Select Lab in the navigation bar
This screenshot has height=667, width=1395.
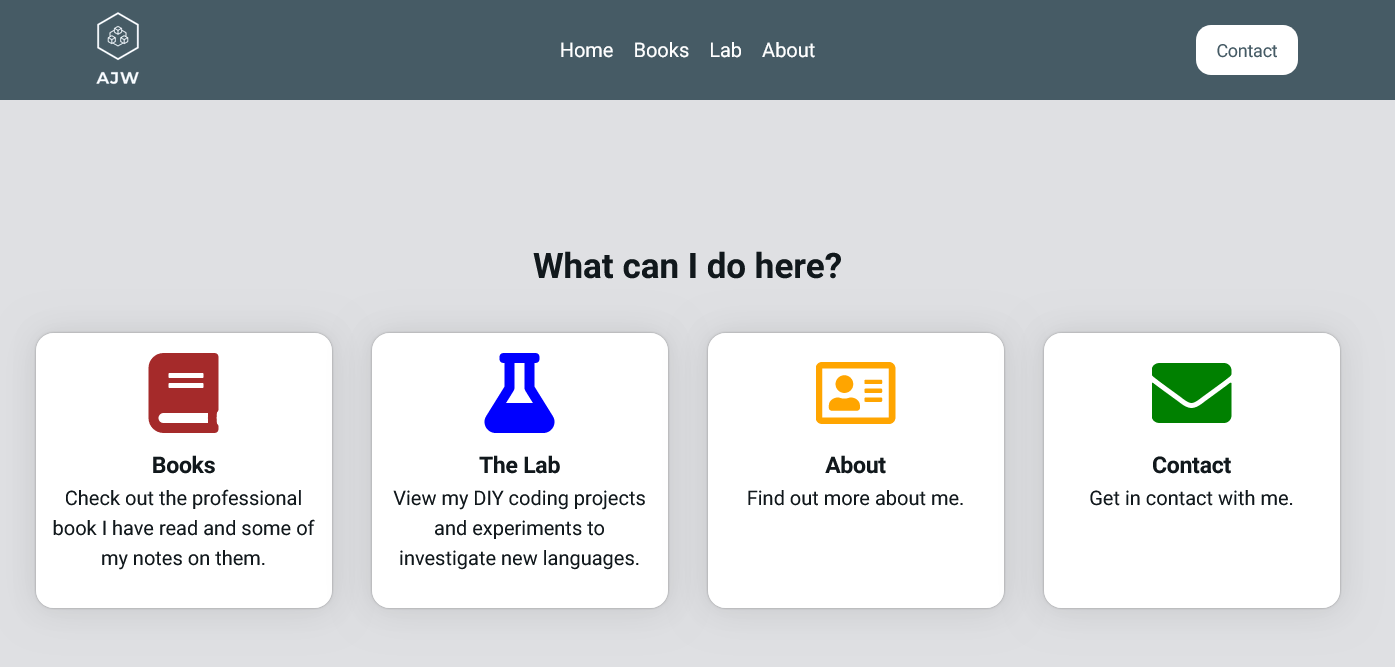[x=726, y=50]
